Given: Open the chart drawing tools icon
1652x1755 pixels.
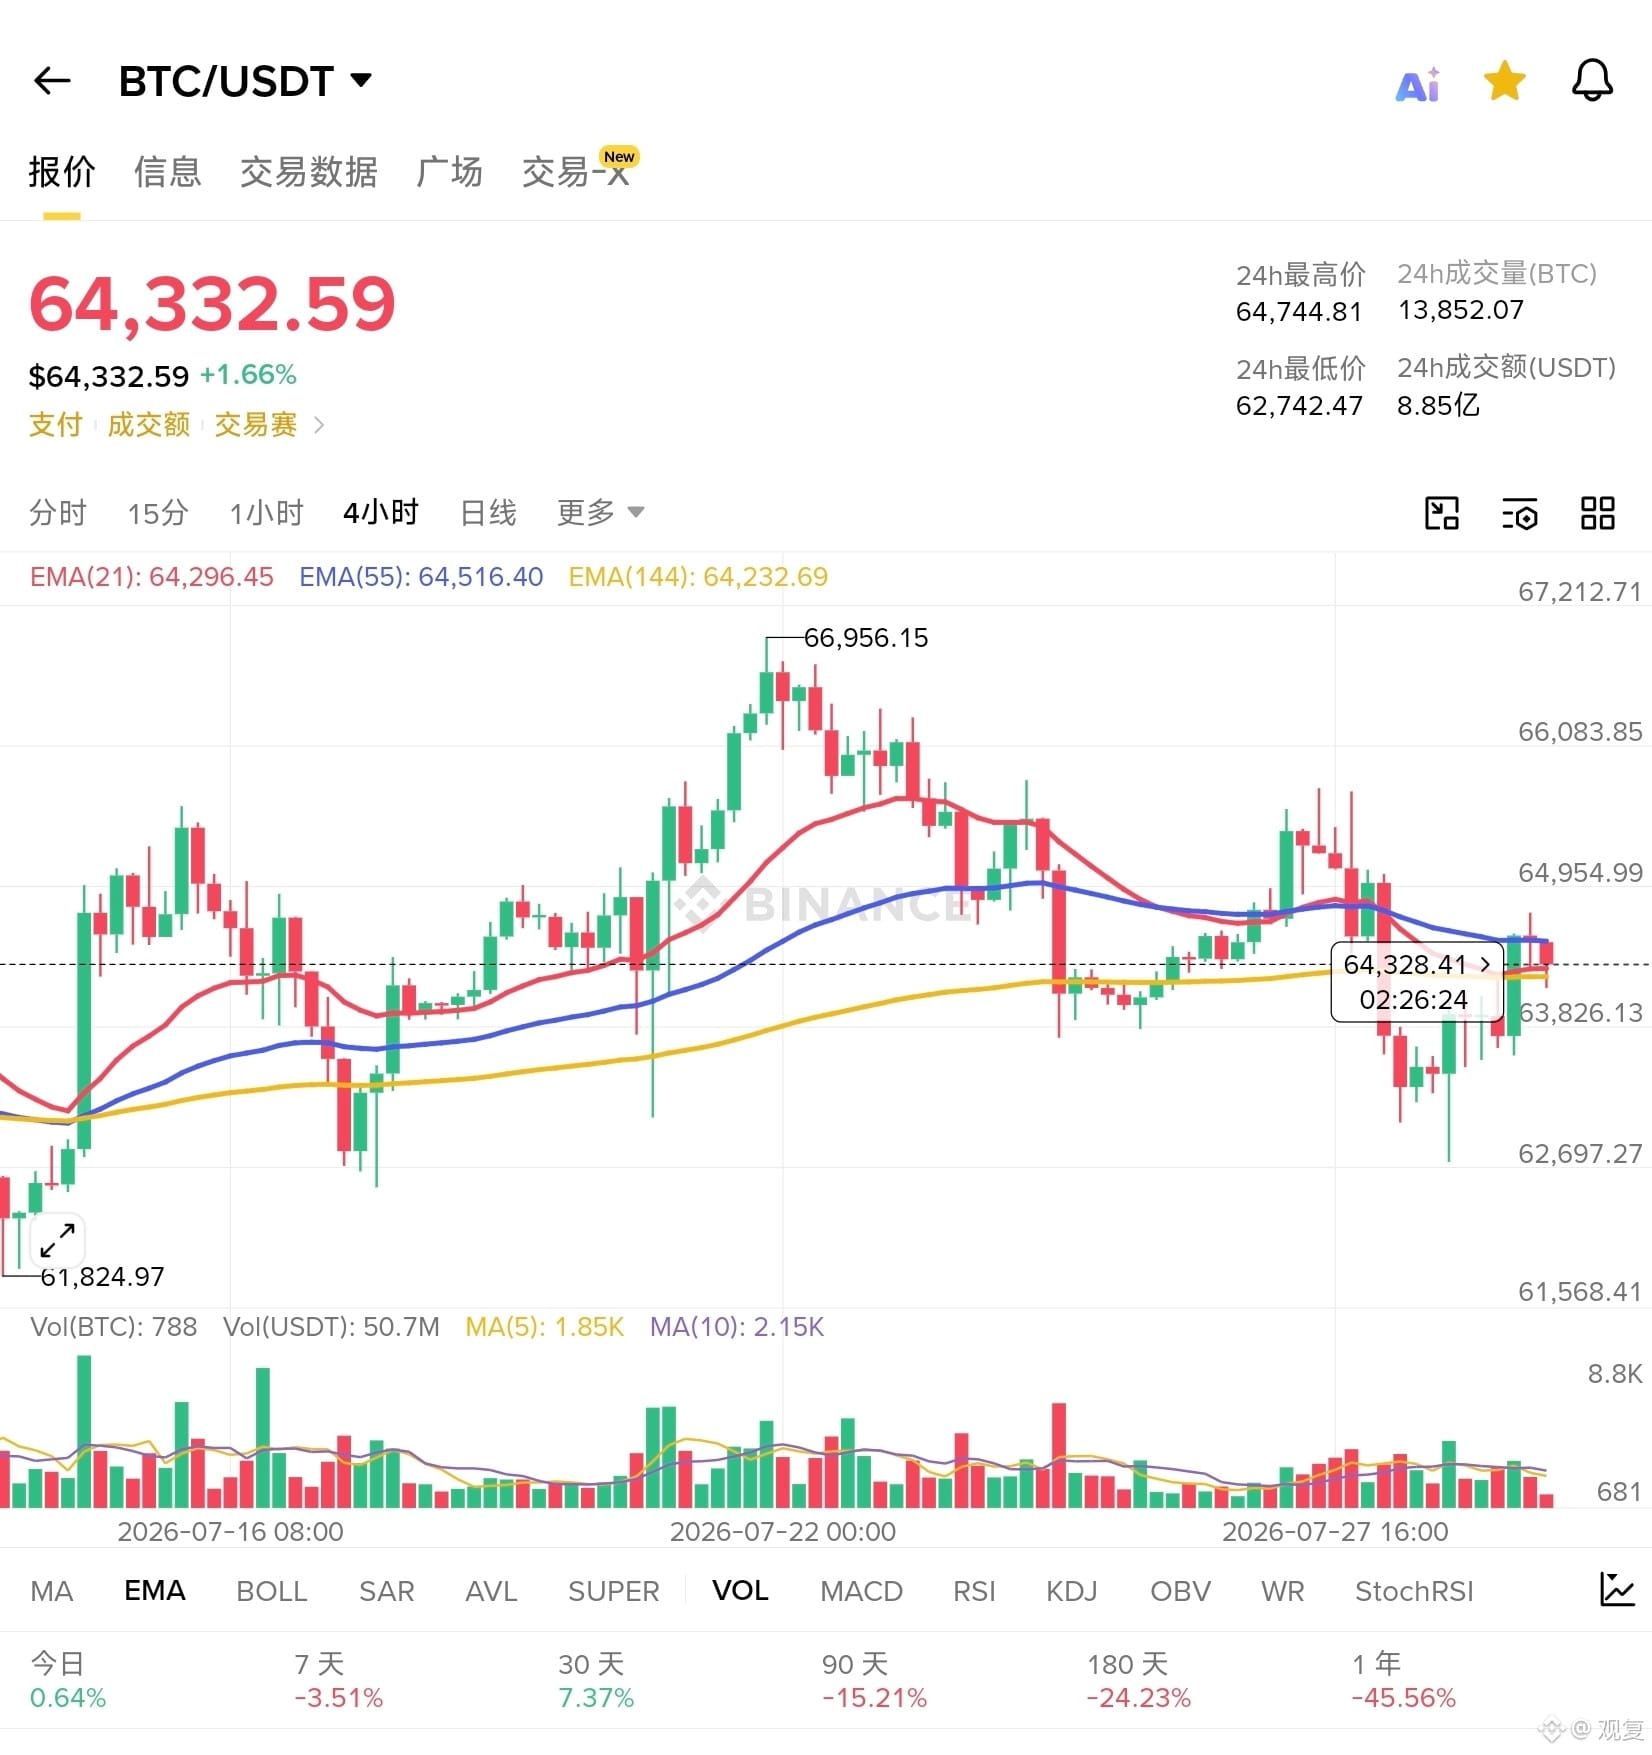Looking at the screenshot, I should (x=1441, y=513).
